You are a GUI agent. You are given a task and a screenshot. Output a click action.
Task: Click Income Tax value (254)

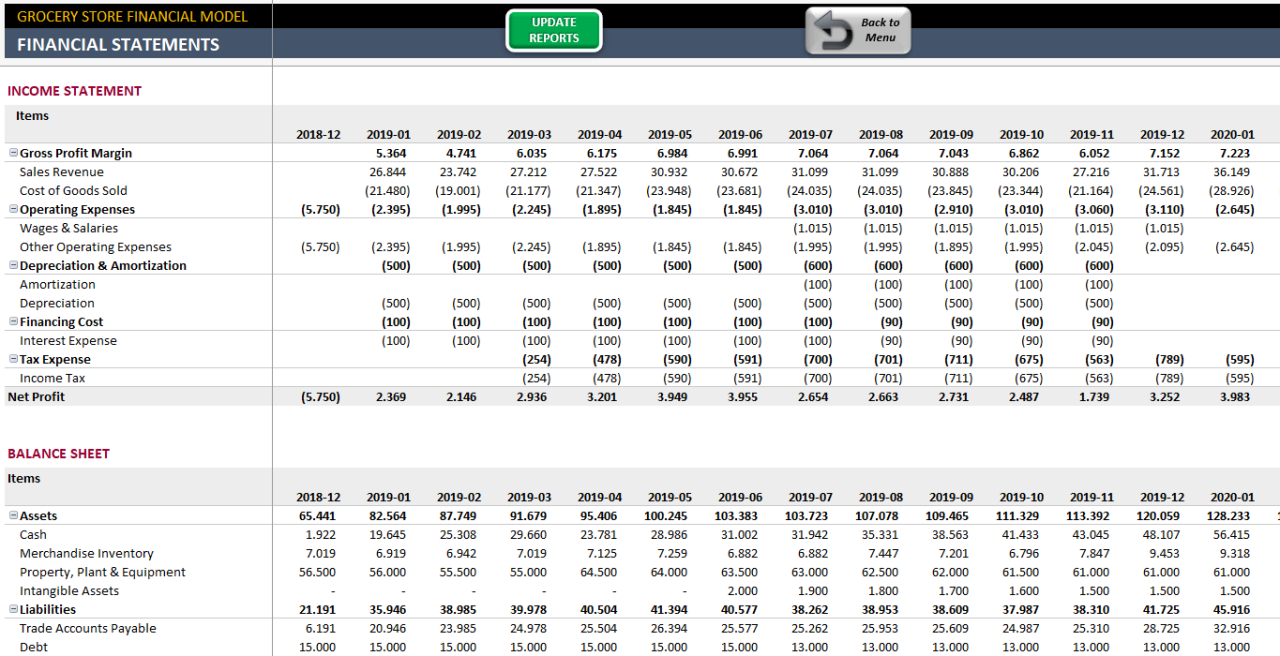pyautogui.click(x=537, y=378)
